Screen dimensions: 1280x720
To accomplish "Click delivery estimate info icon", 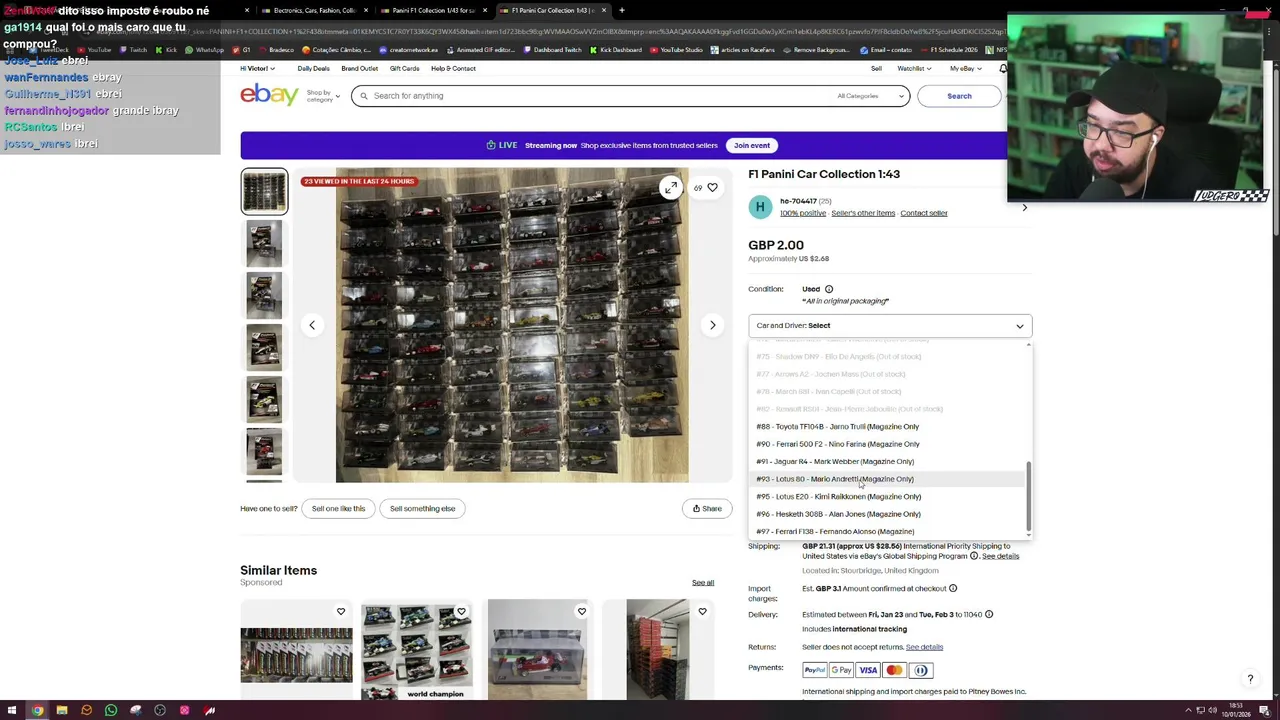I will coord(989,614).
